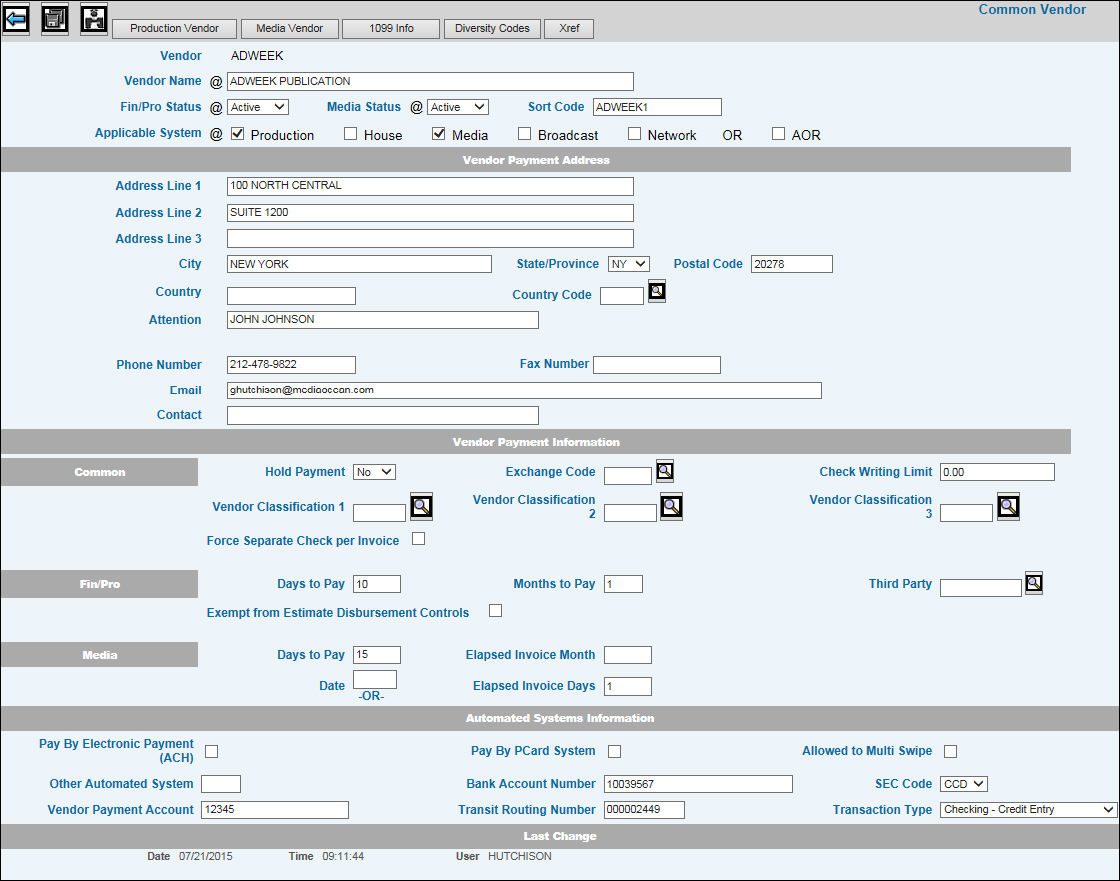
Task: Click the Elapsed Invoice Month field
Action: click(628, 654)
